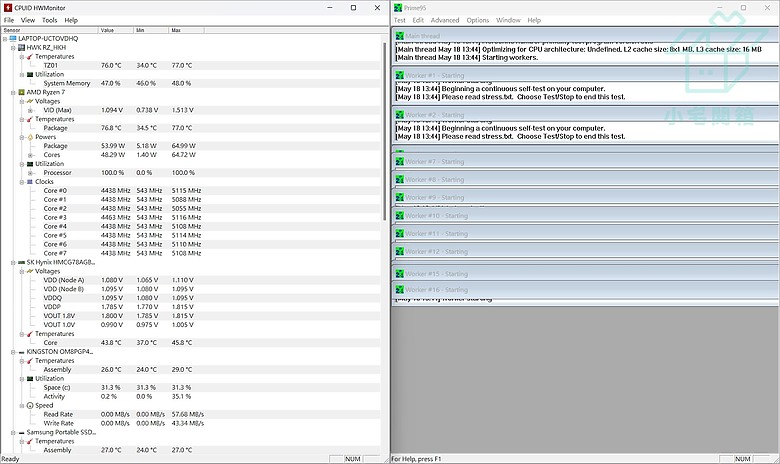The image size is (780, 464).
Task: Collapse the Voltages group under AMD Ryzen 7
Action: (22, 101)
